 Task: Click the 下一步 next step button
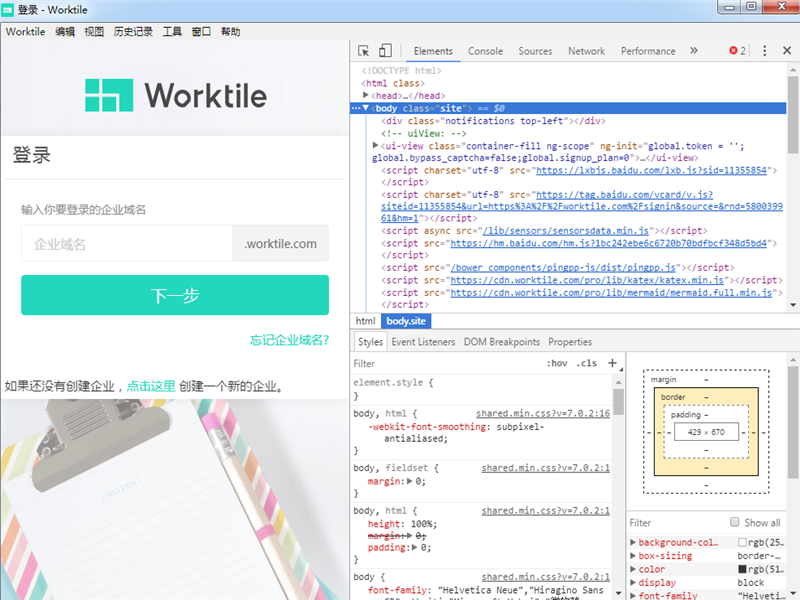point(175,295)
